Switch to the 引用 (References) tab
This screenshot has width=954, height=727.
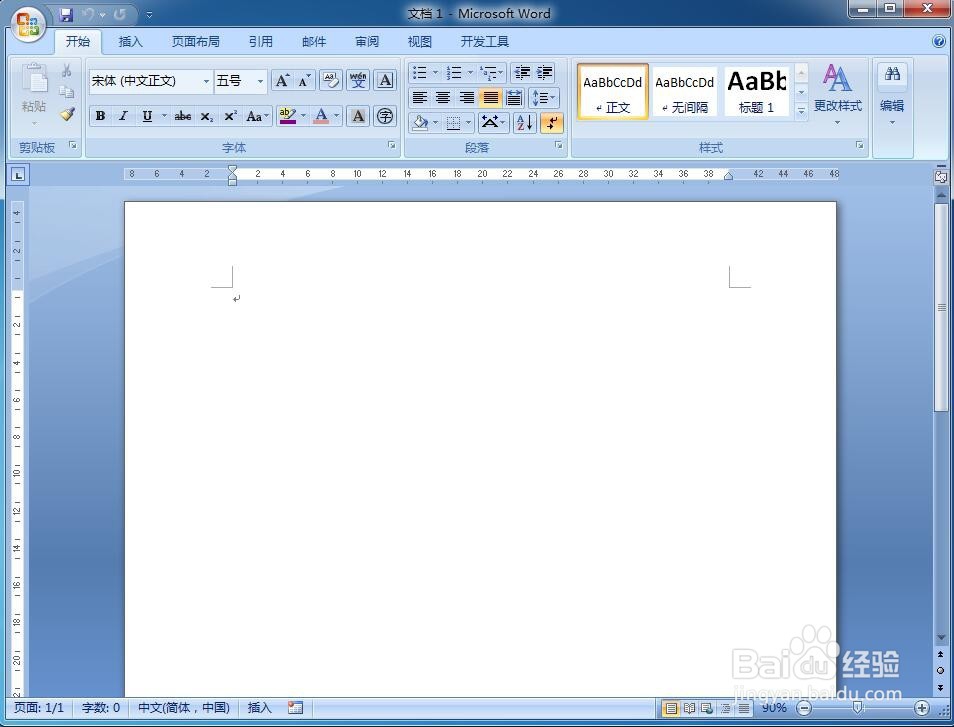point(260,41)
